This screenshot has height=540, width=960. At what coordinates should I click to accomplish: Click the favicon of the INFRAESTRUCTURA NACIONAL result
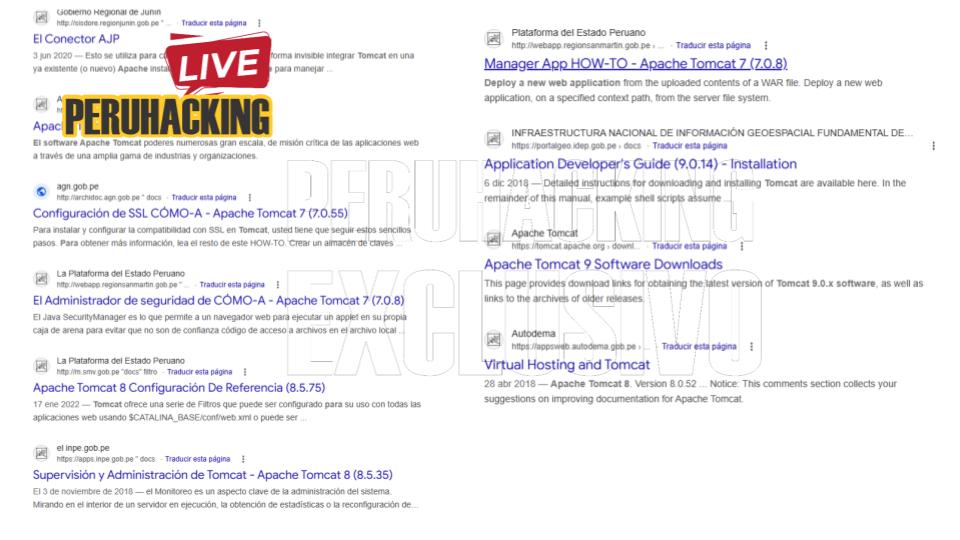pyautogui.click(x=493, y=139)
